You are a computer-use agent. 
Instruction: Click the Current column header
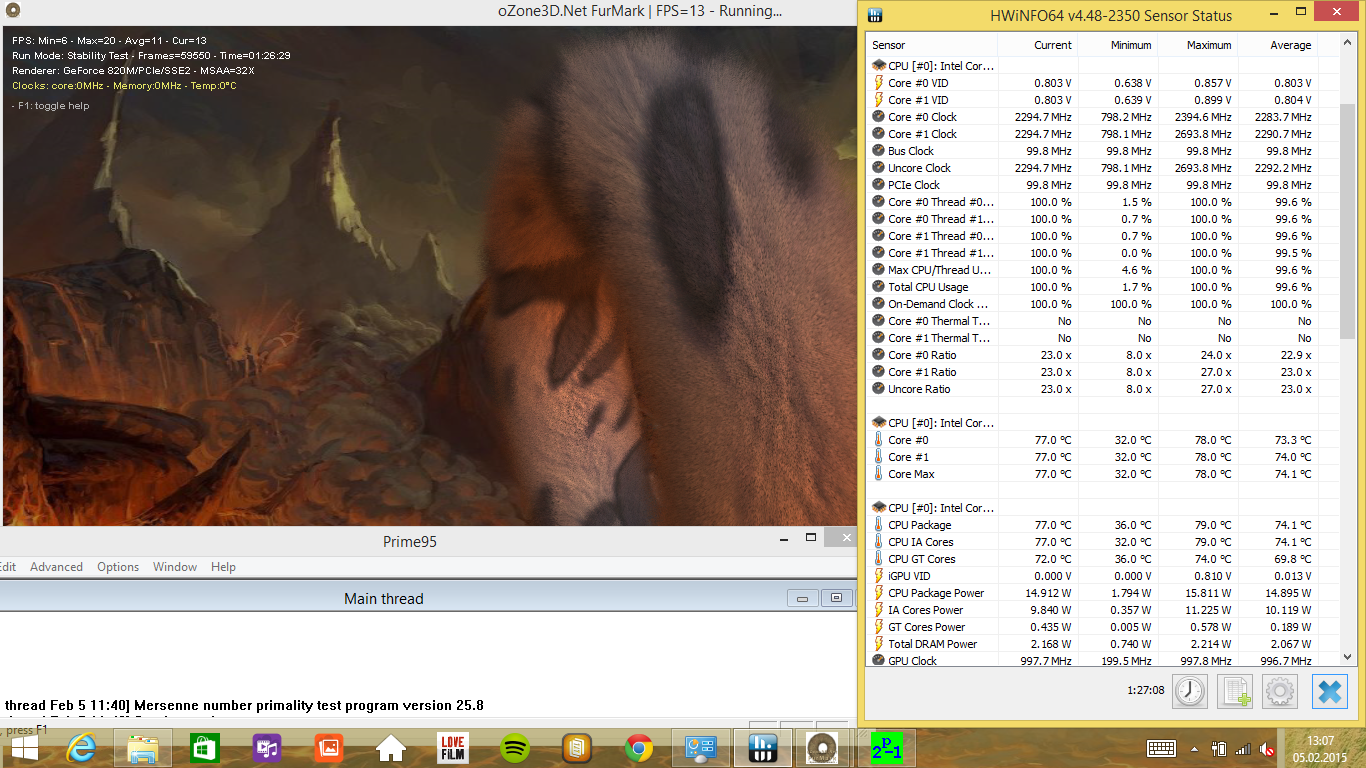click(1038, 45)
